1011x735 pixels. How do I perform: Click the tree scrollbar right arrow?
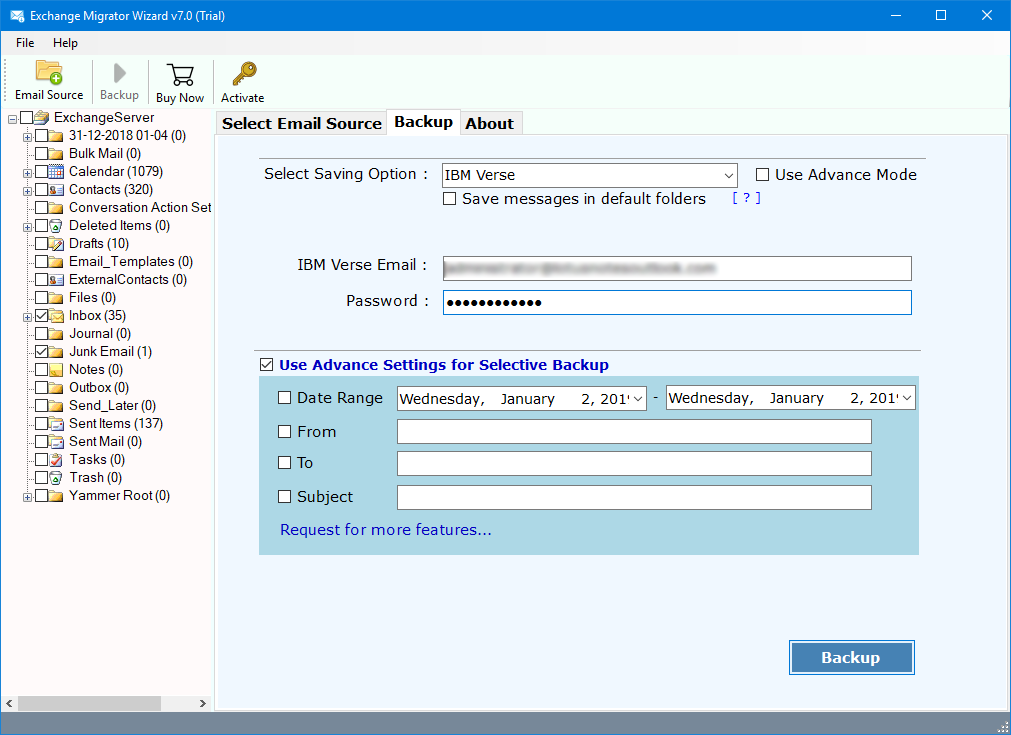202,703
